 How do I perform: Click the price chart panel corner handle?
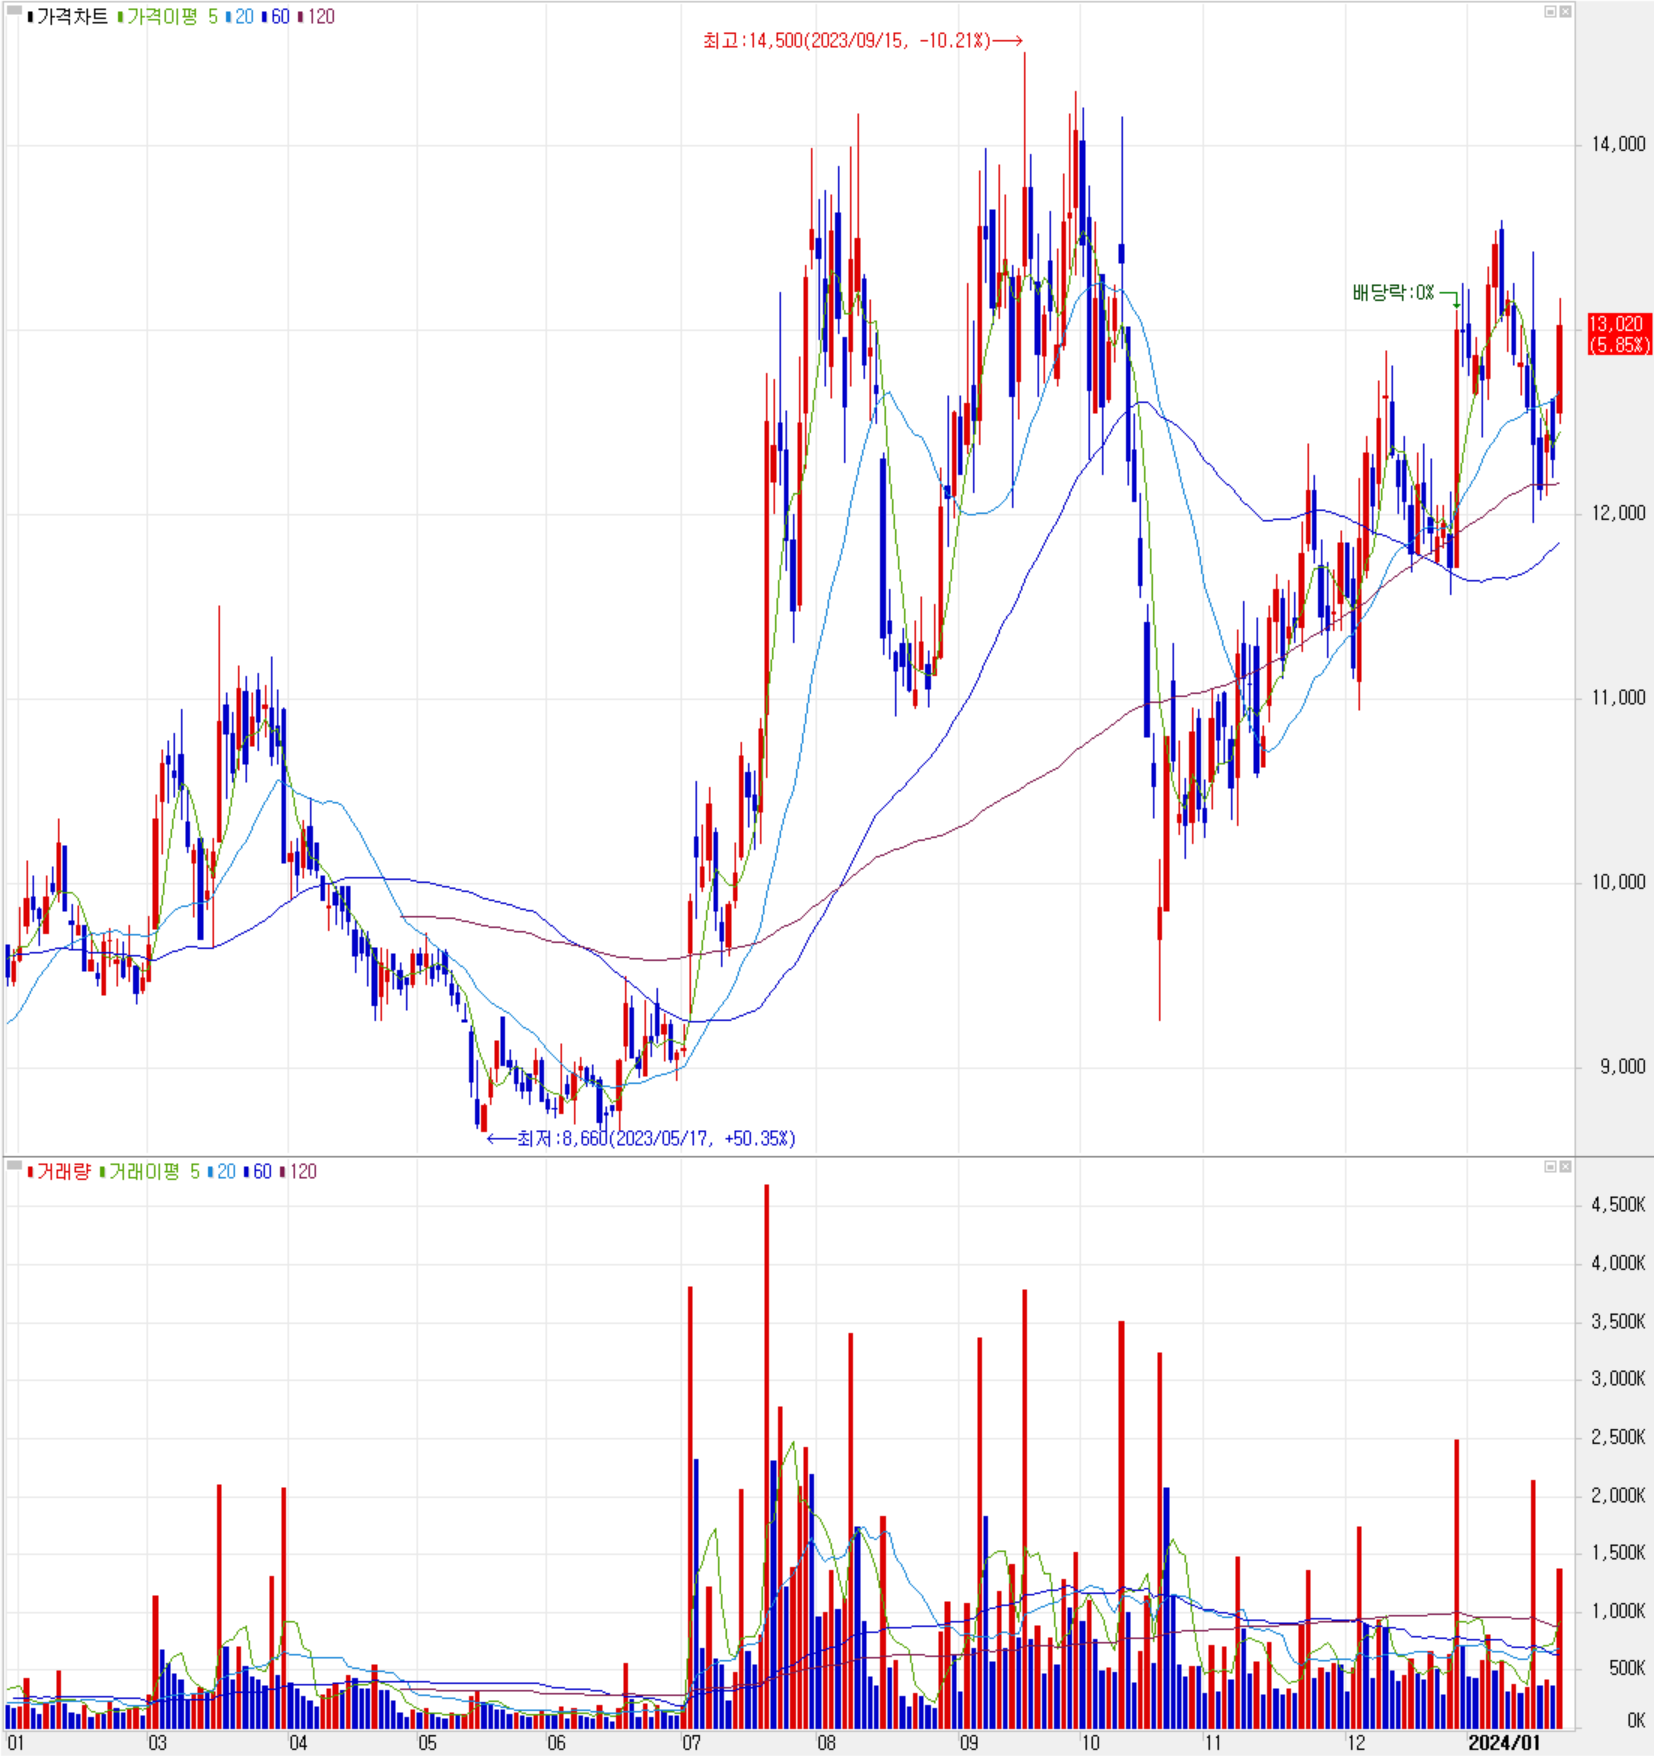coord(14,10)
